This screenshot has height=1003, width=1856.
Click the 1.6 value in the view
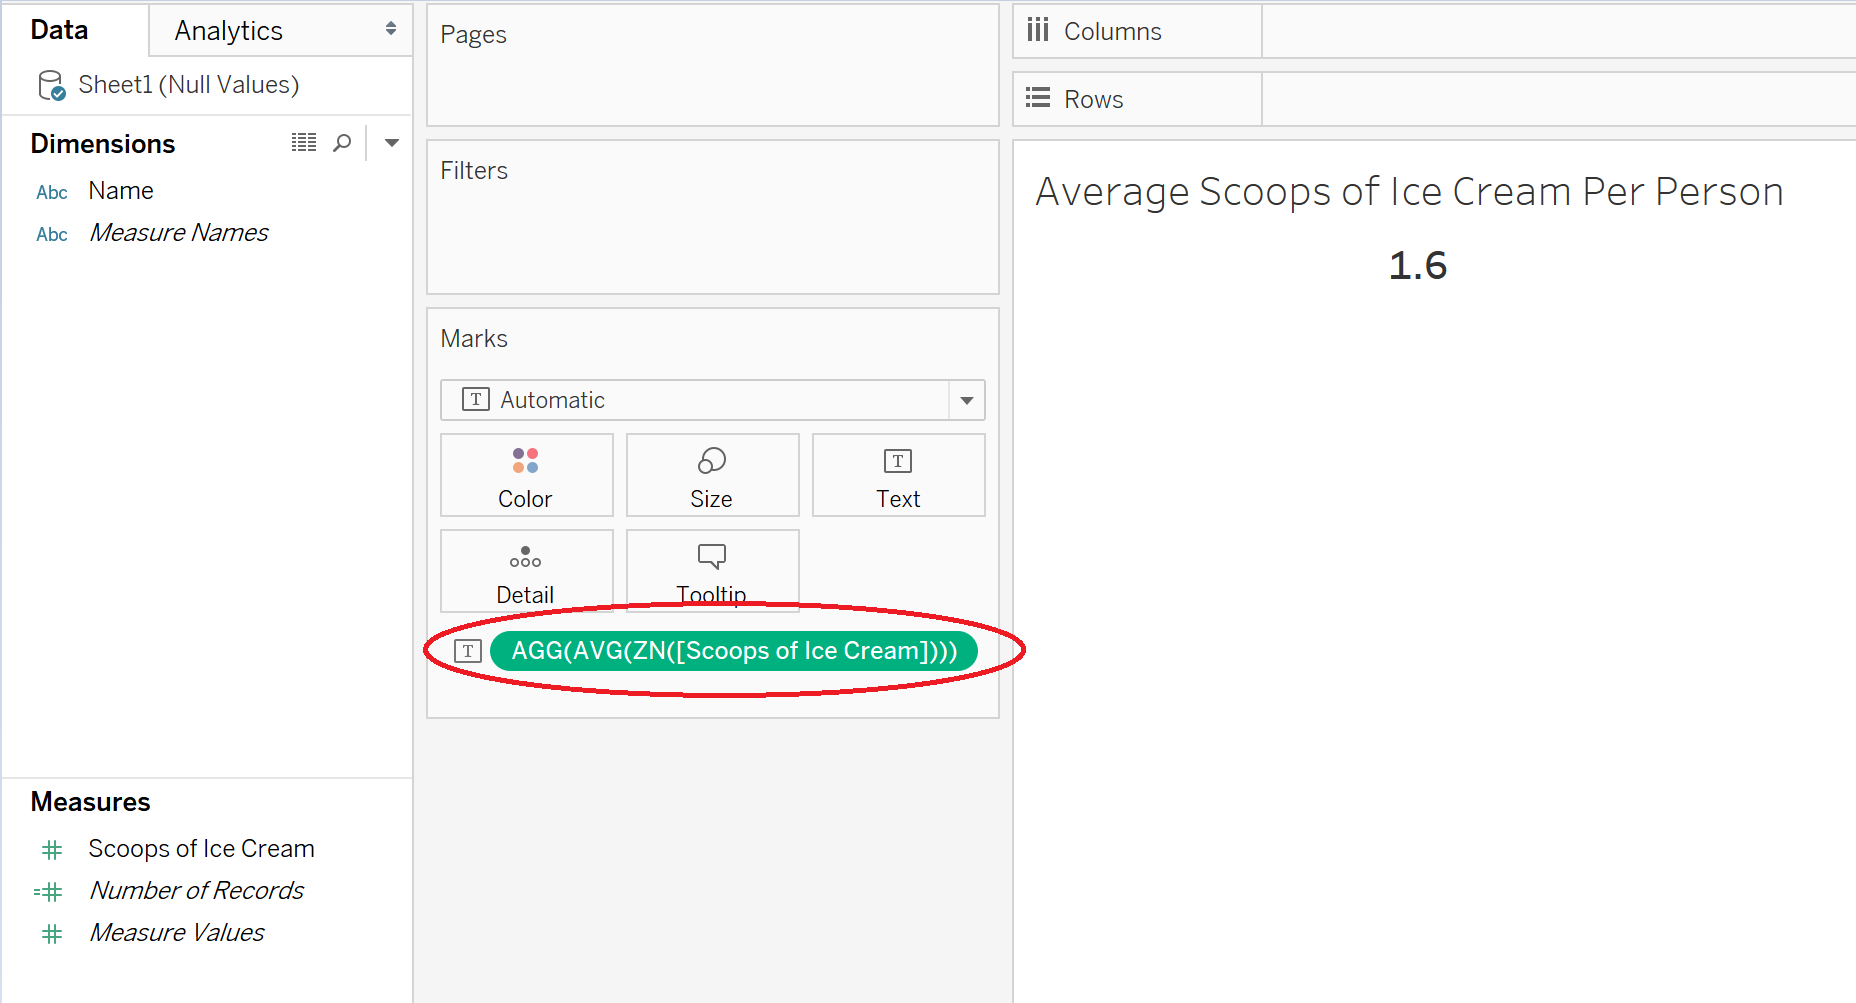coord(1417,266)
